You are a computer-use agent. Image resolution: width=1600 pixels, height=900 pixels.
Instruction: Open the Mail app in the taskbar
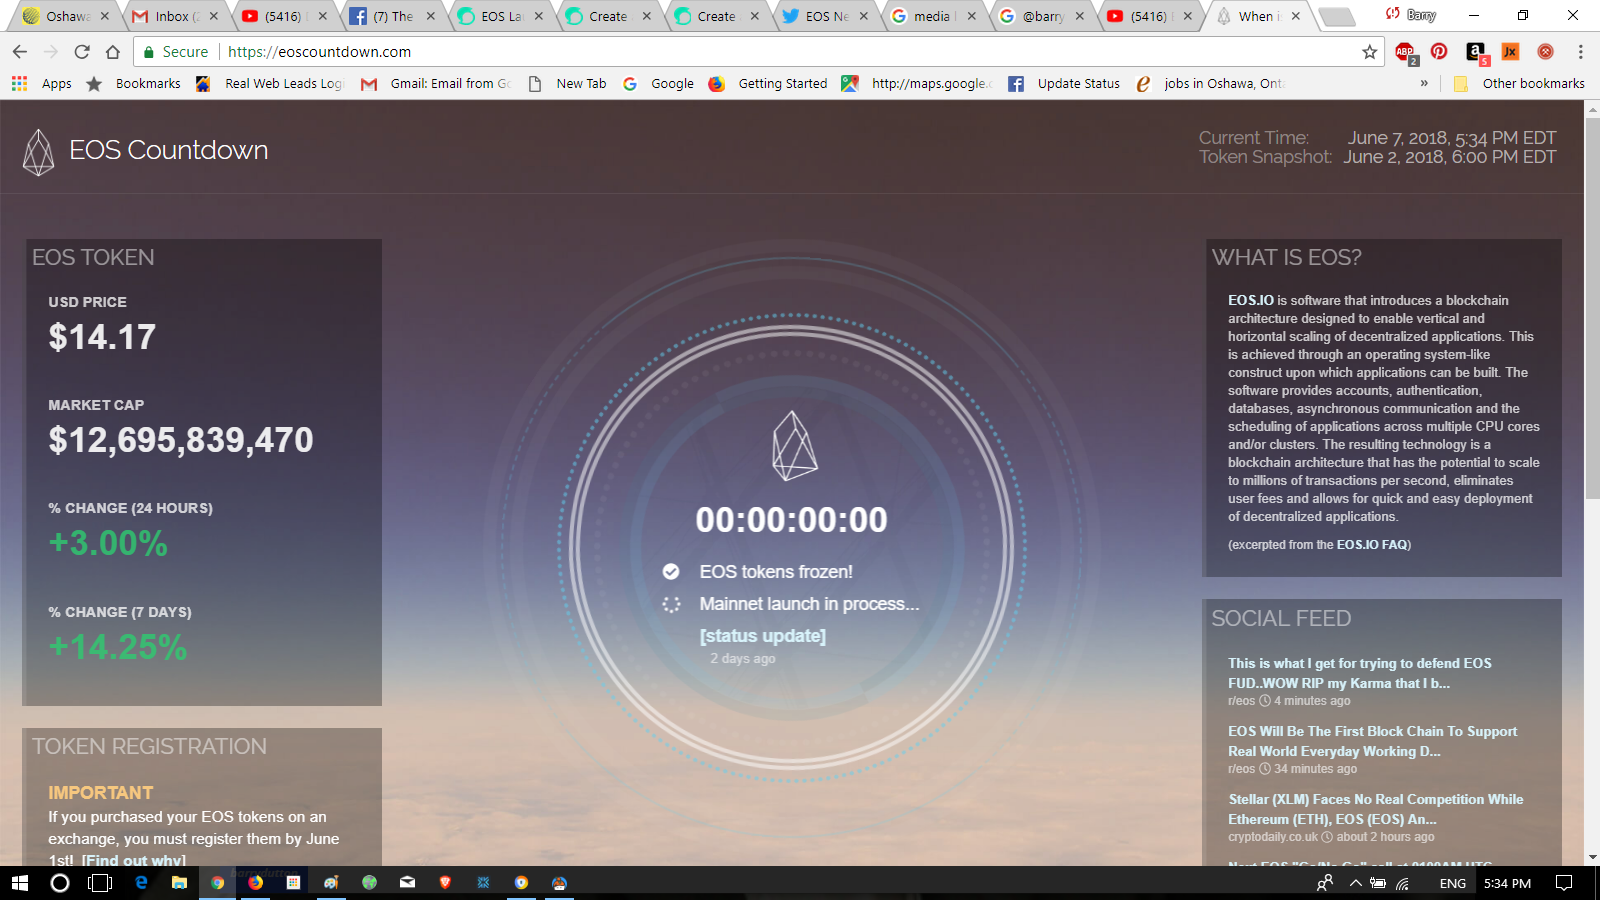(x=407, y=883)
